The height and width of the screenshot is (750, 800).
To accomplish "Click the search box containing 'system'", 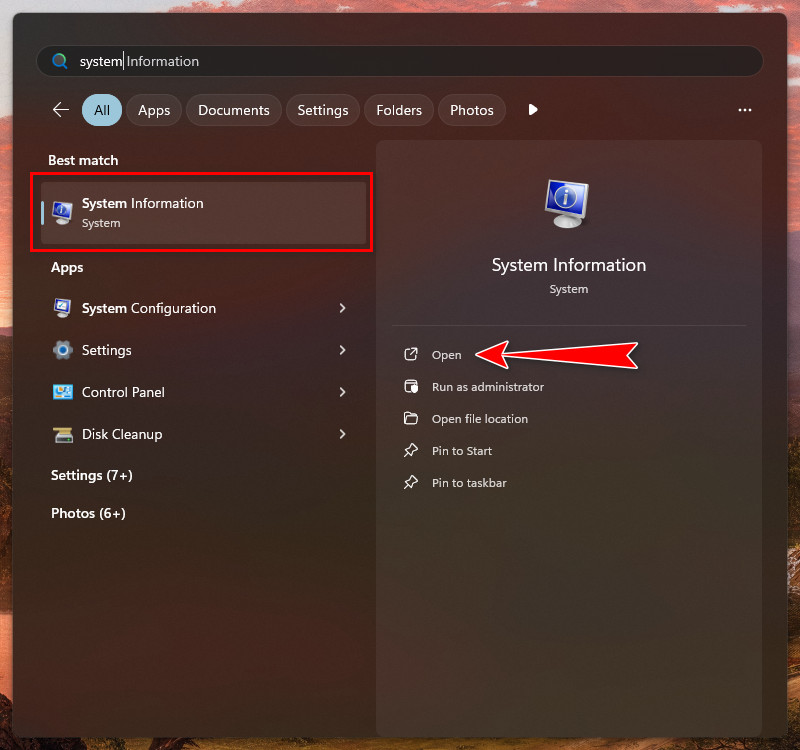I will tap(399, 61).
